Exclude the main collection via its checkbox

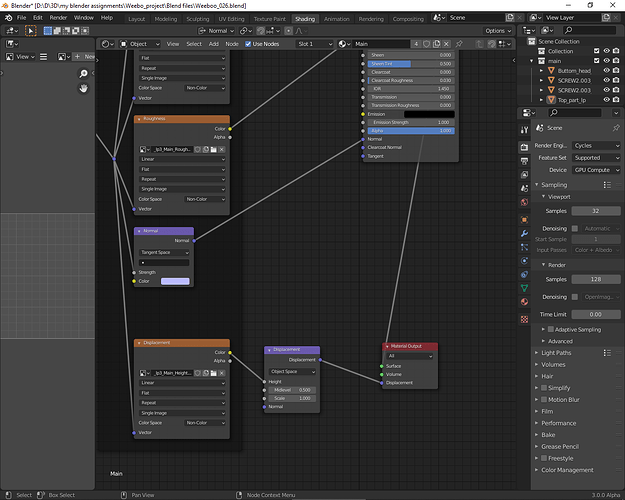coord(596,61)
